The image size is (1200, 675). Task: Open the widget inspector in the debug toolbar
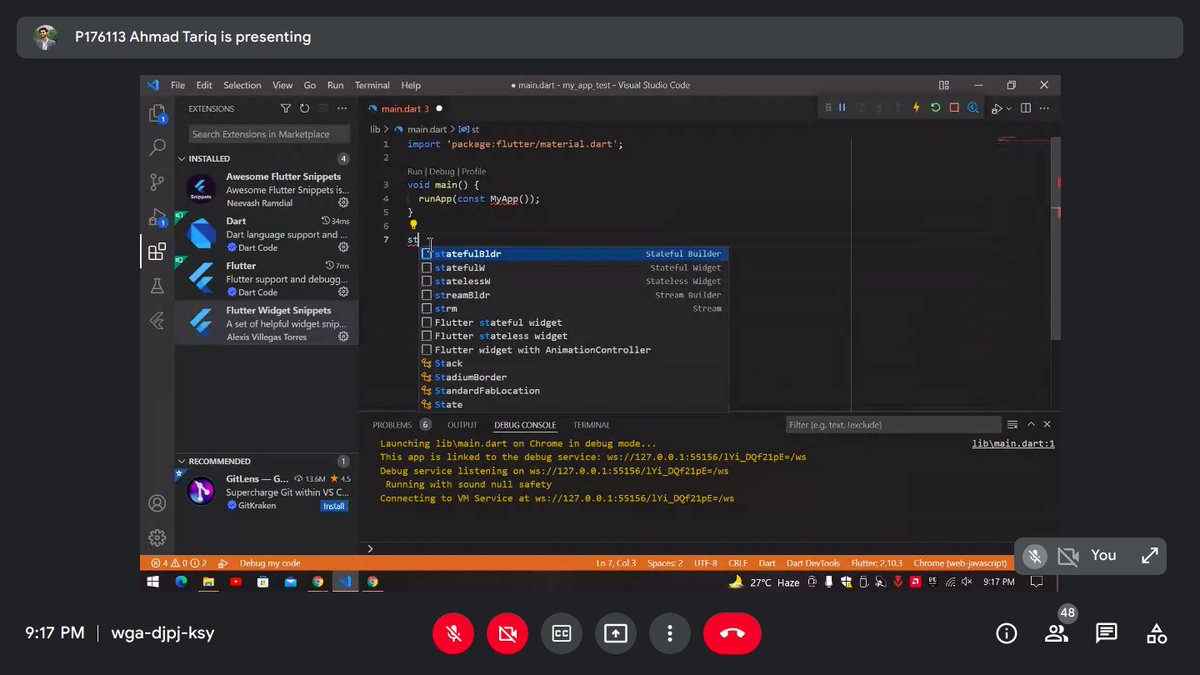coord(973,108)
